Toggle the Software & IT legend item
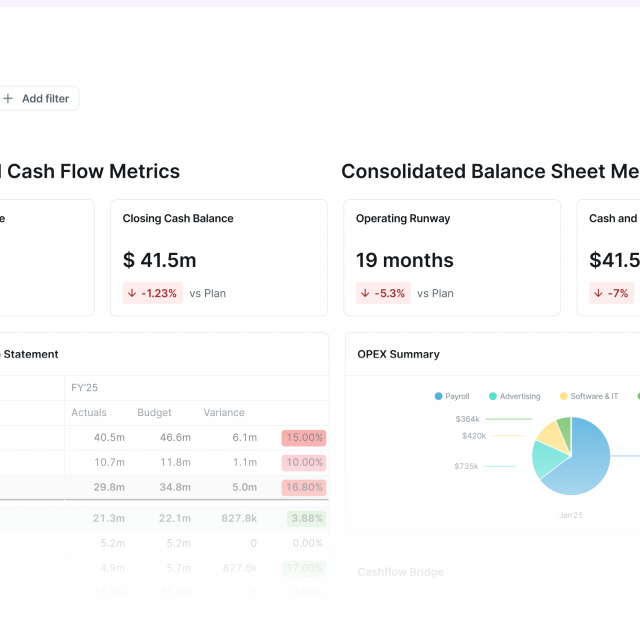640x640 pixels. 588,396
